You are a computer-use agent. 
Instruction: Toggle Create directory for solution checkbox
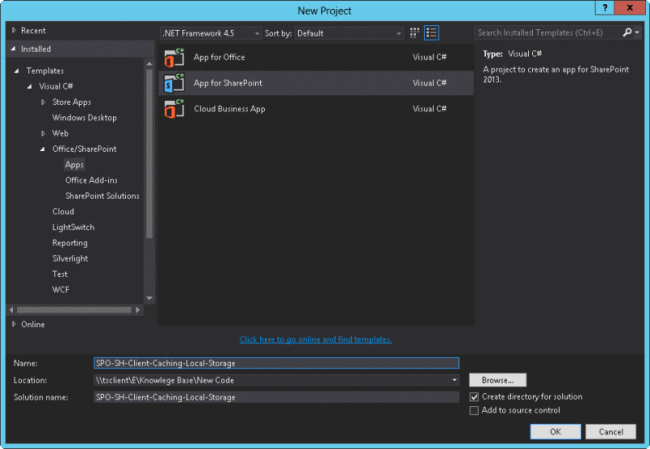tap(474, 397)
